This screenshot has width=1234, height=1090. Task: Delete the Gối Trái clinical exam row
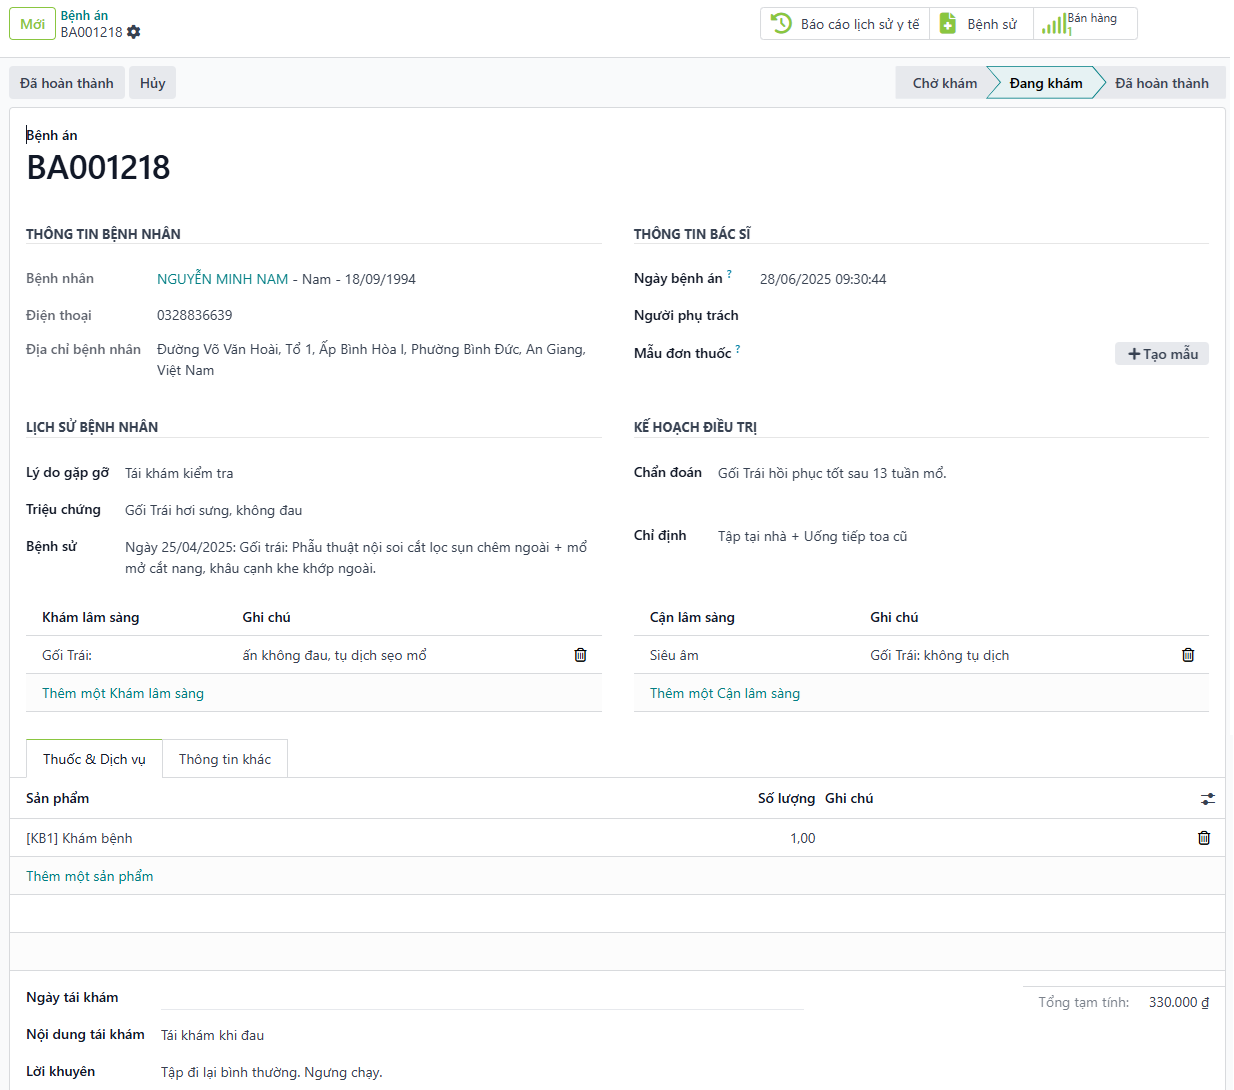click(580, 655)
